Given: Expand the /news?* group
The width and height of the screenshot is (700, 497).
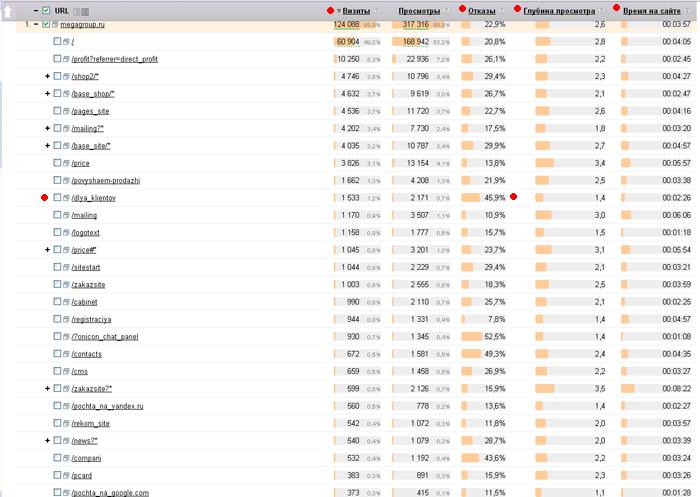Looking at the screenshot, I should coord(47,441).
